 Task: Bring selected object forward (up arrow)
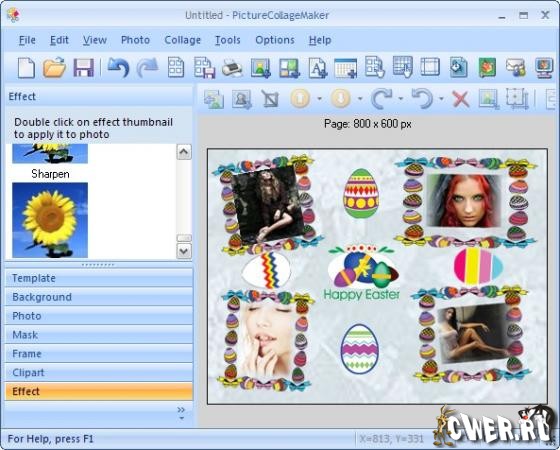coord(300,98)
